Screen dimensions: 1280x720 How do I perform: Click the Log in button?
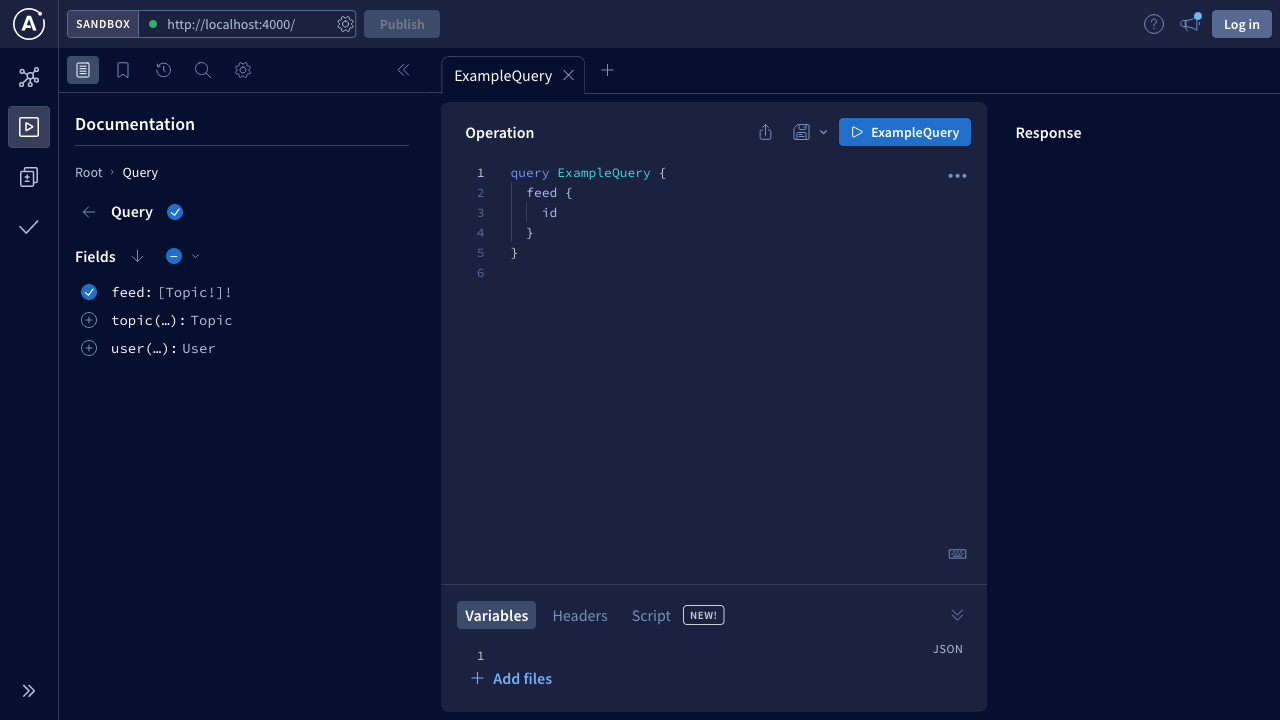click(1242, 24)
